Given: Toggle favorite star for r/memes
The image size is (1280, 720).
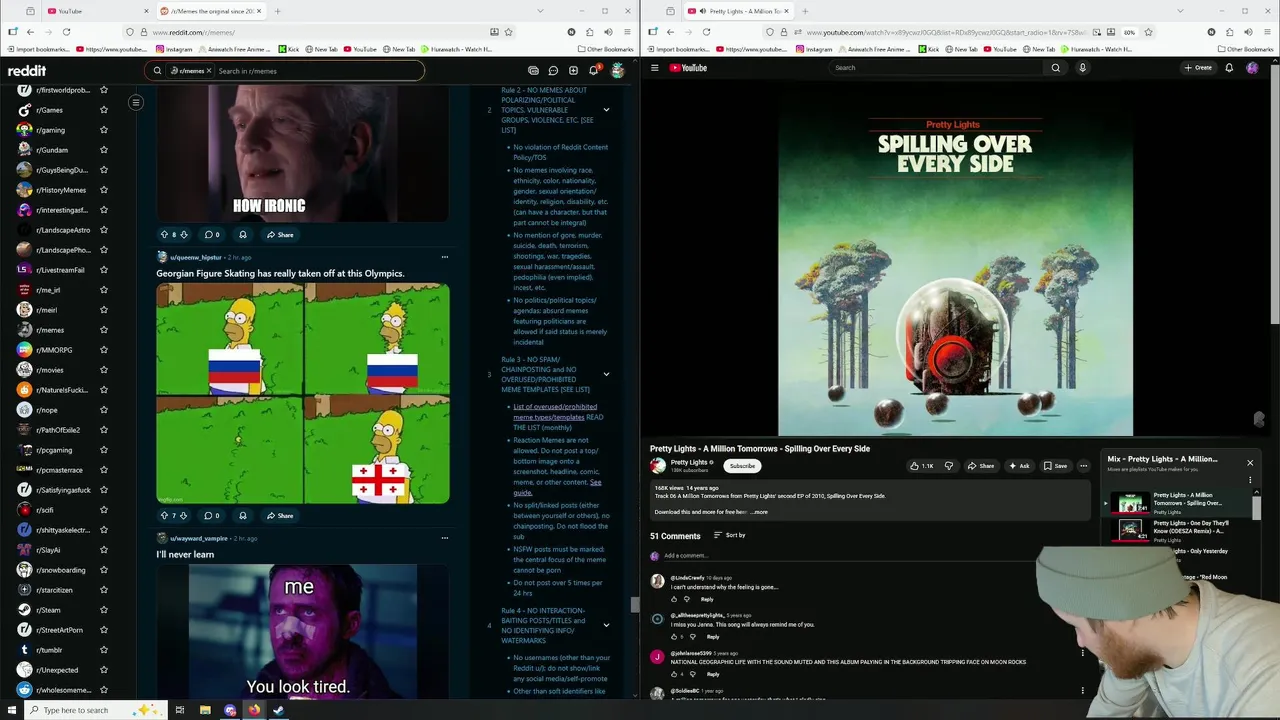Looking at the screenshot, I should (x=104, y=330).
